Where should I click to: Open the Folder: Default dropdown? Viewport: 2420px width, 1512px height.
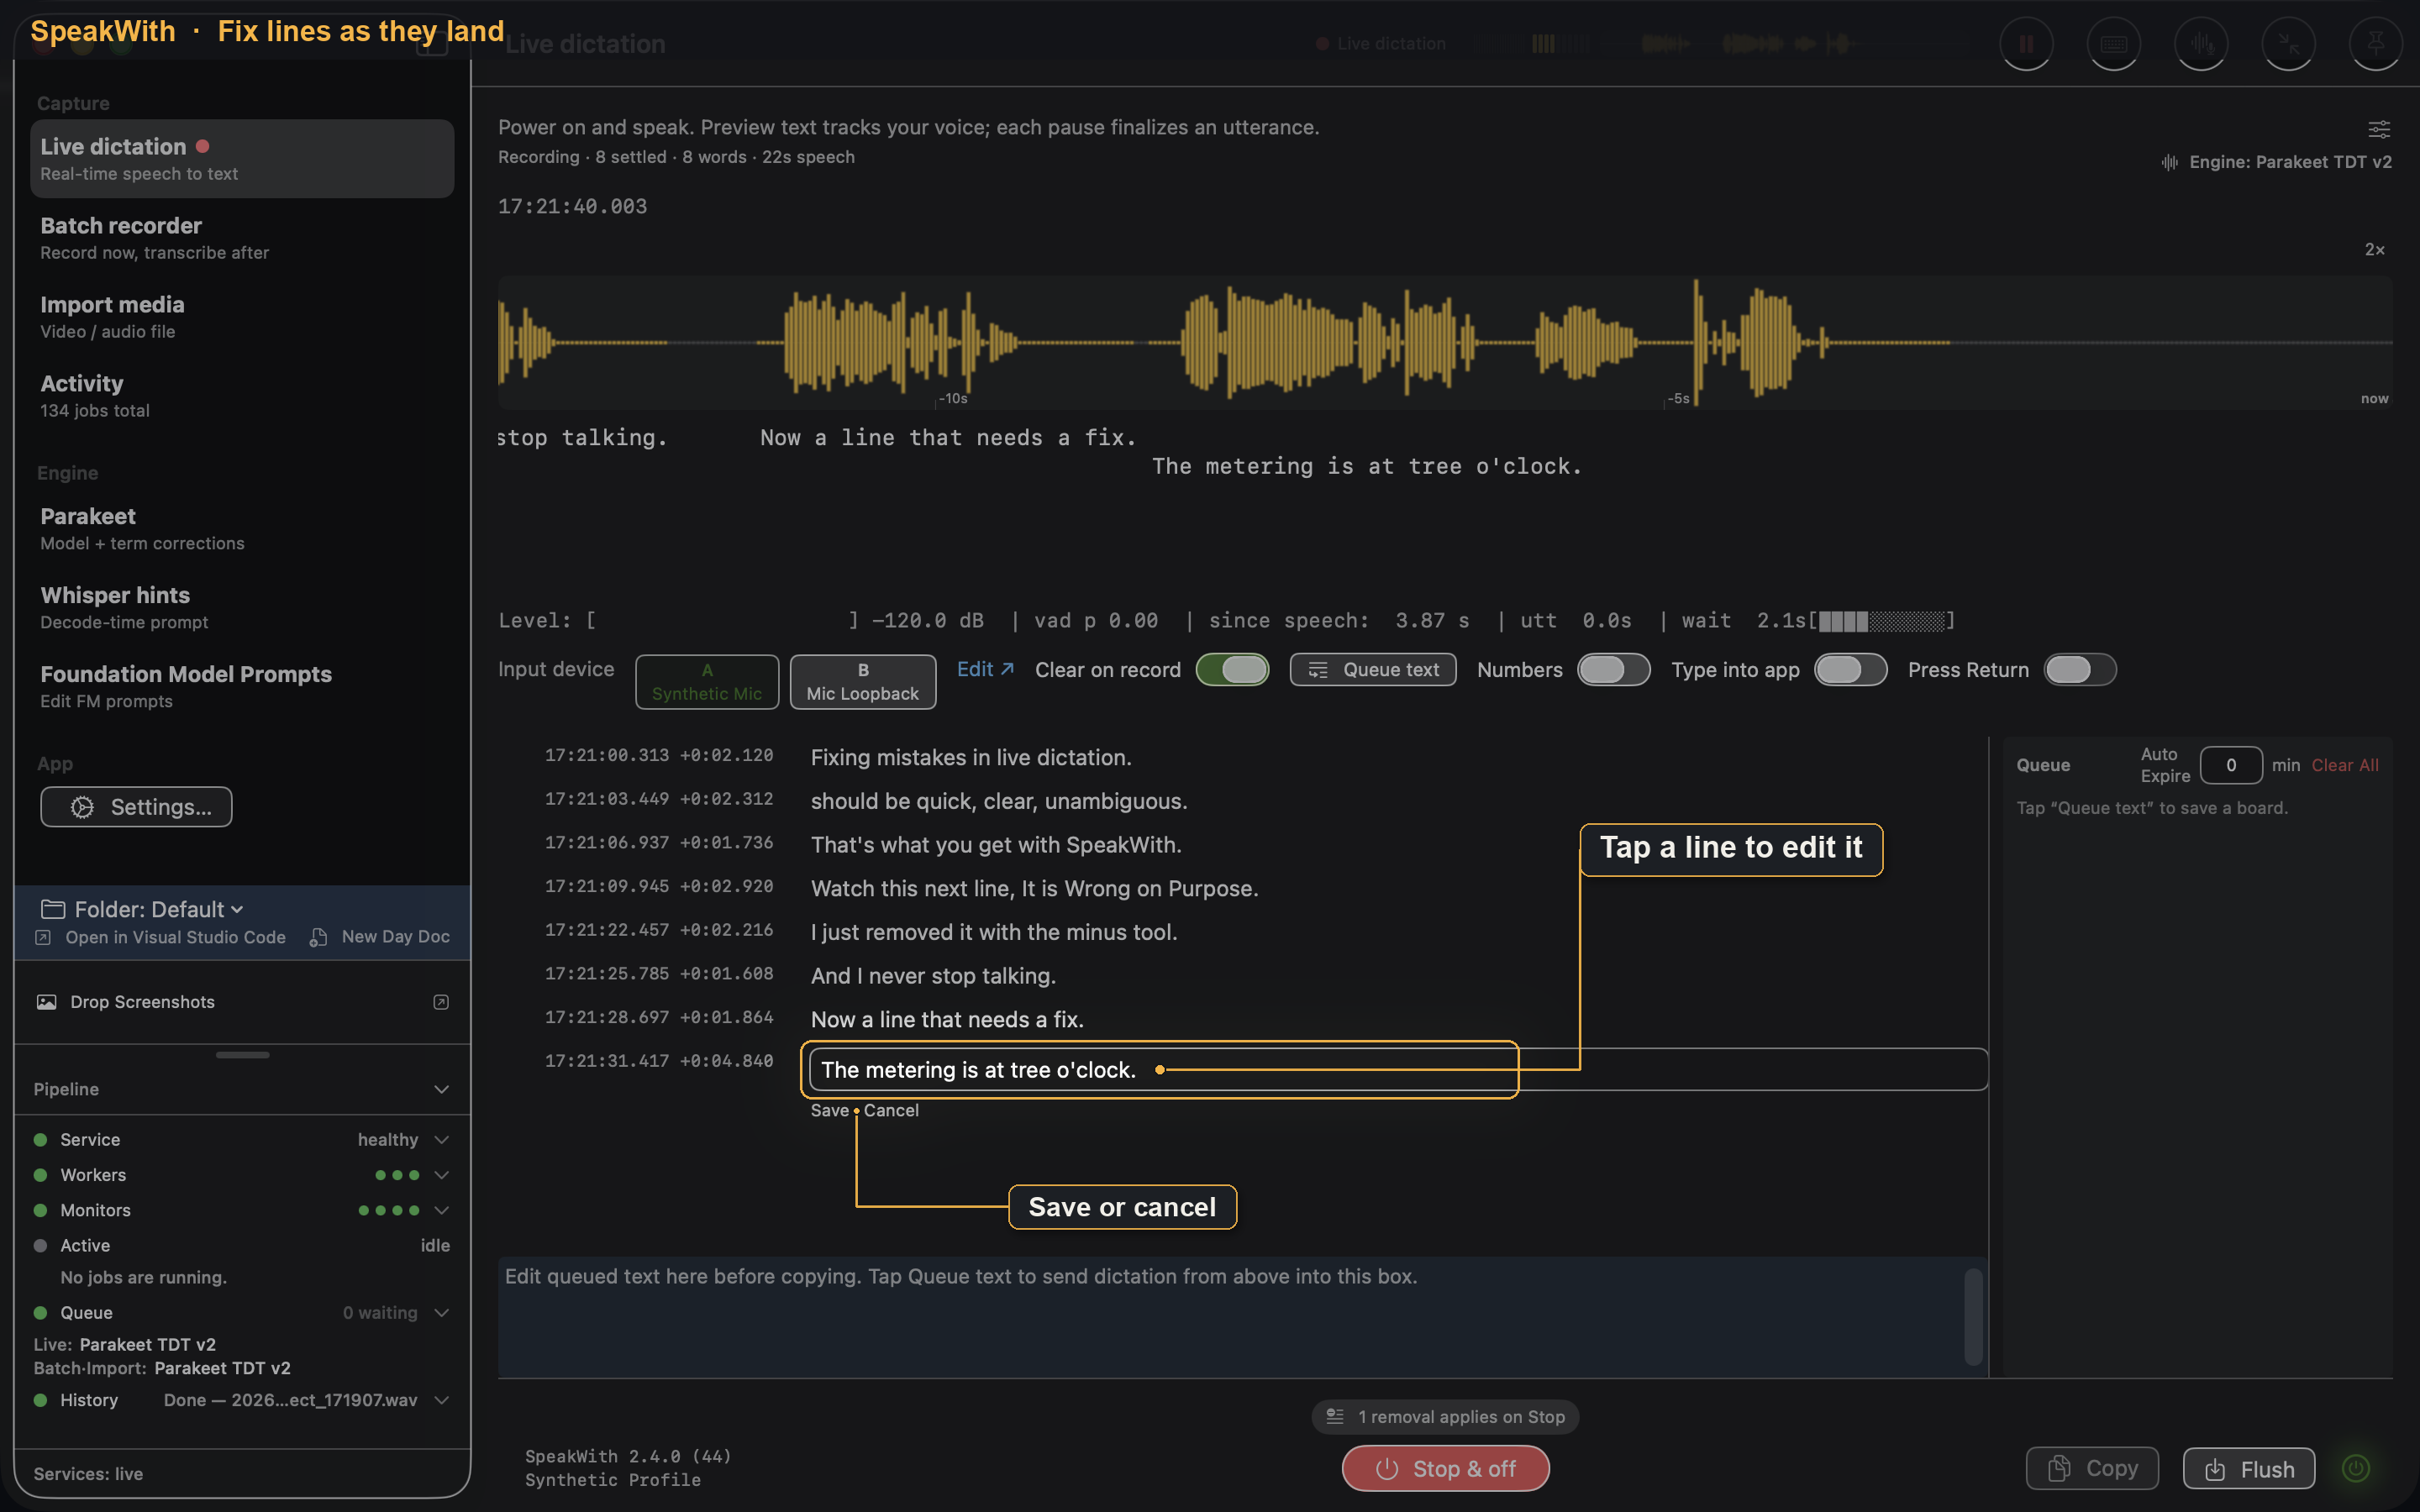click(159, 909)
